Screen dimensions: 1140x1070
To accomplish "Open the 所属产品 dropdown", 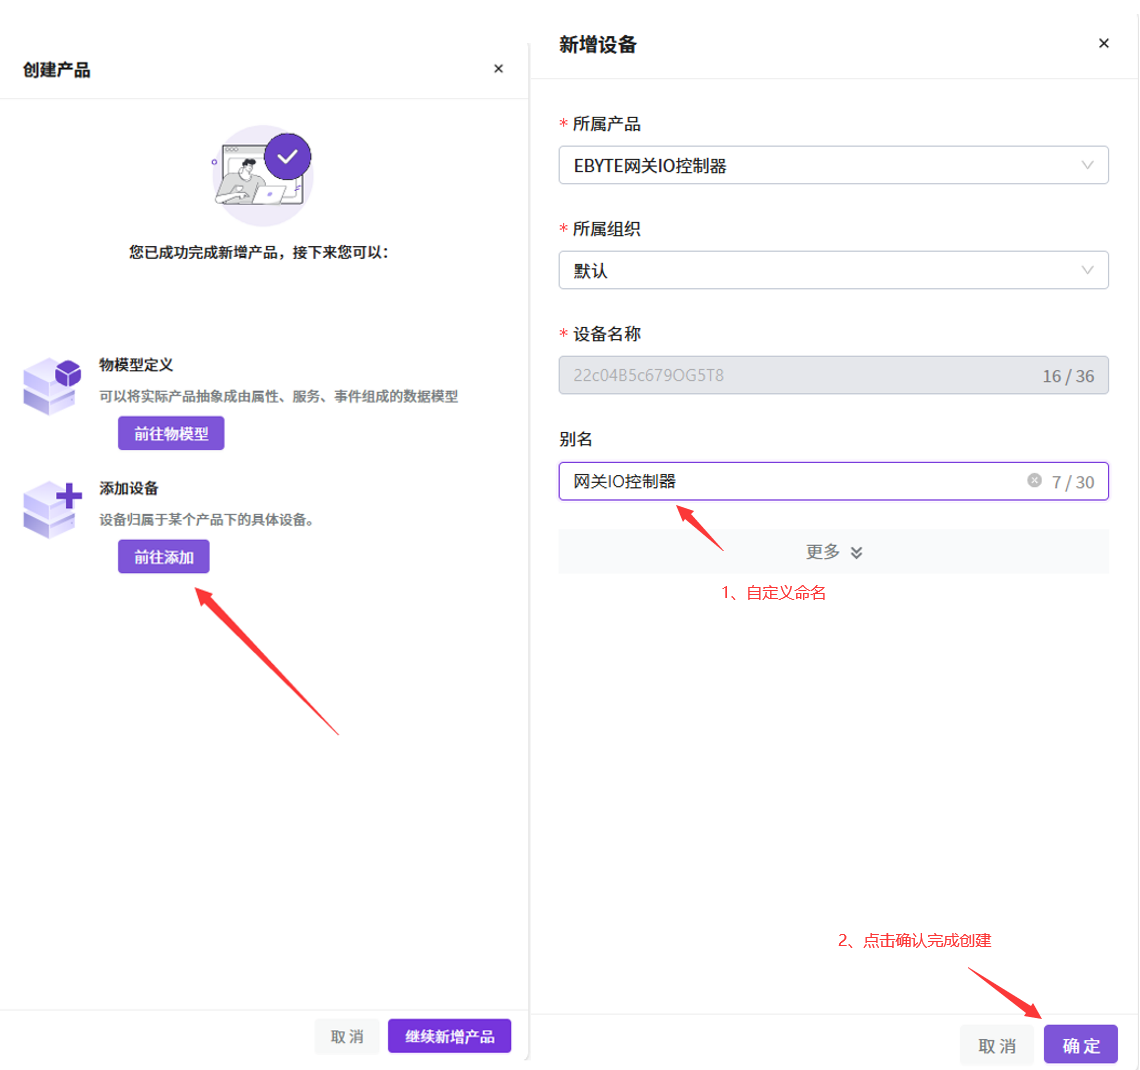I will pos(832,166).
